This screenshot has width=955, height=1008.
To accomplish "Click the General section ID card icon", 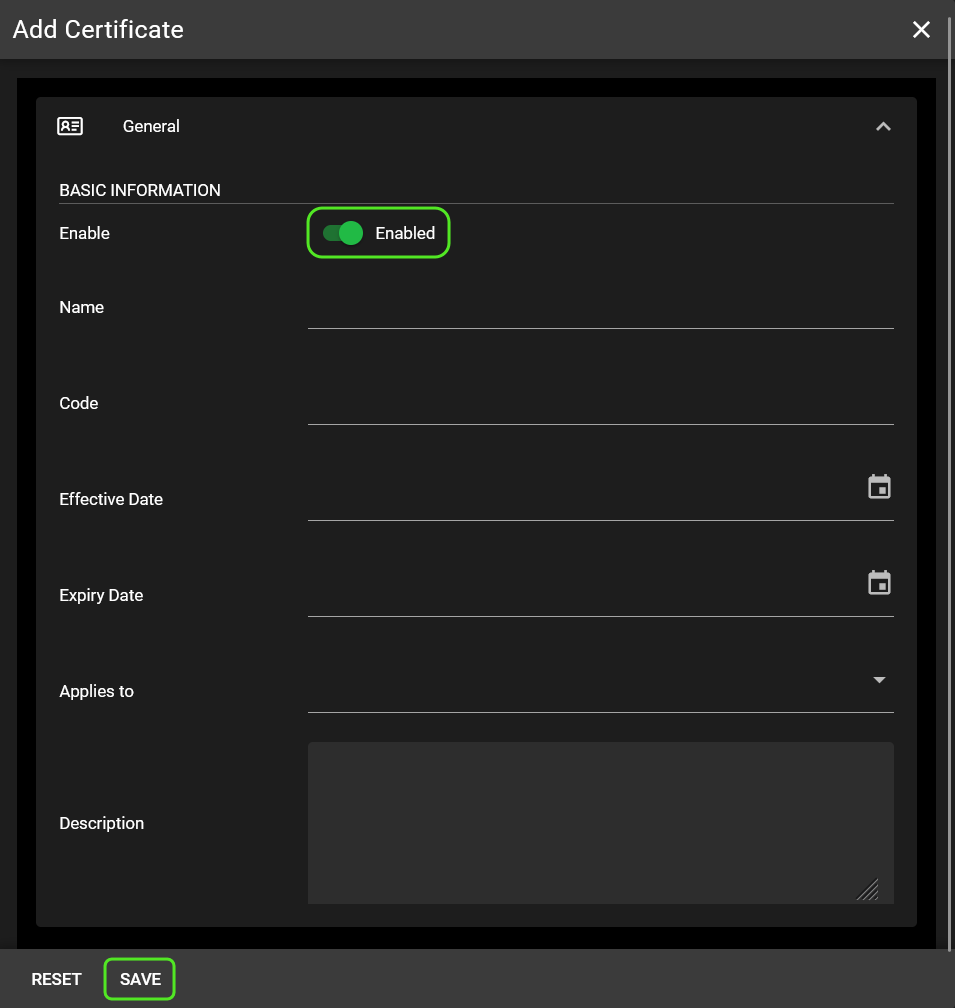I will pyautogui.click(x=70, y=126).
